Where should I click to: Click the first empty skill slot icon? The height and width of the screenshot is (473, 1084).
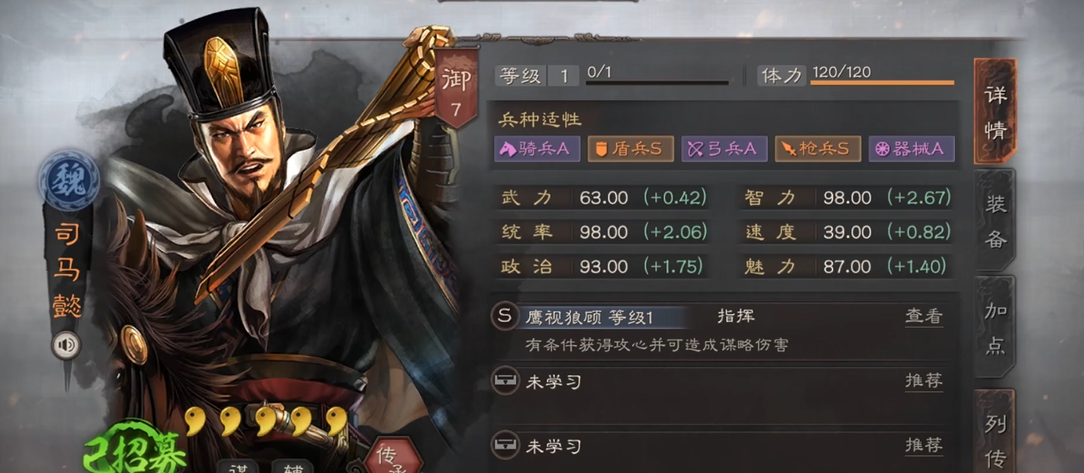pyautogui.click(x=505, y=380)
